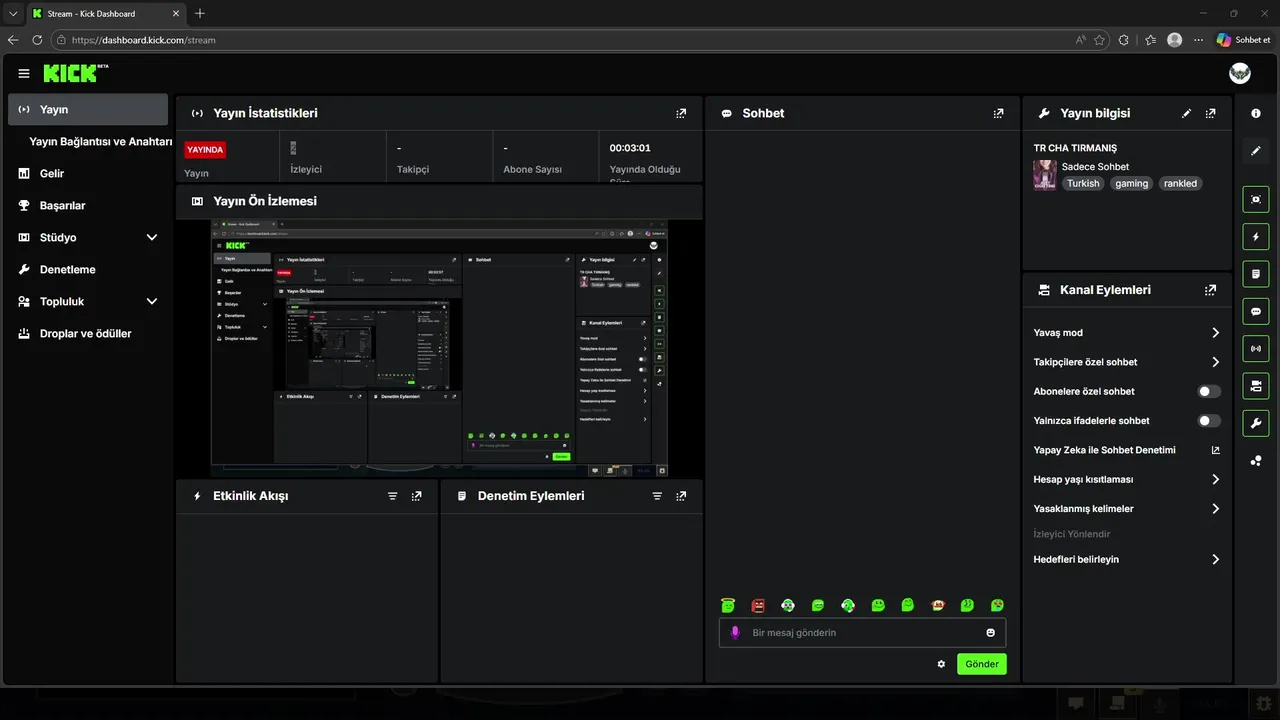
Task: Open the browser tab list dropdown
Action: tap(13, 14)
